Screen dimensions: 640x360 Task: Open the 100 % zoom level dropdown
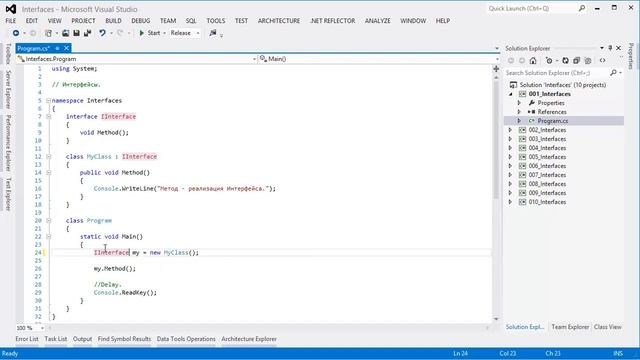tap(42, 328)
